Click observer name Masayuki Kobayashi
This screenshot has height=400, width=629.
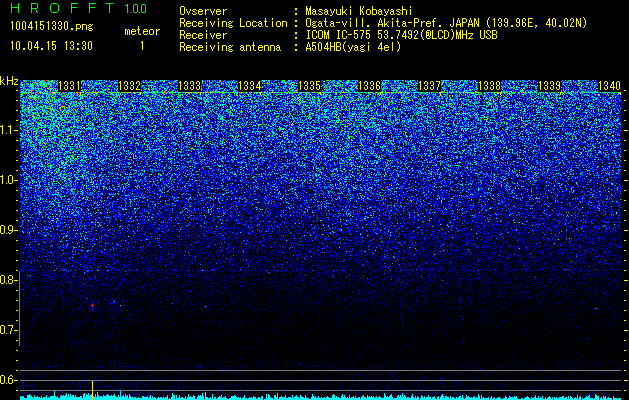click(x=359, y=11)
